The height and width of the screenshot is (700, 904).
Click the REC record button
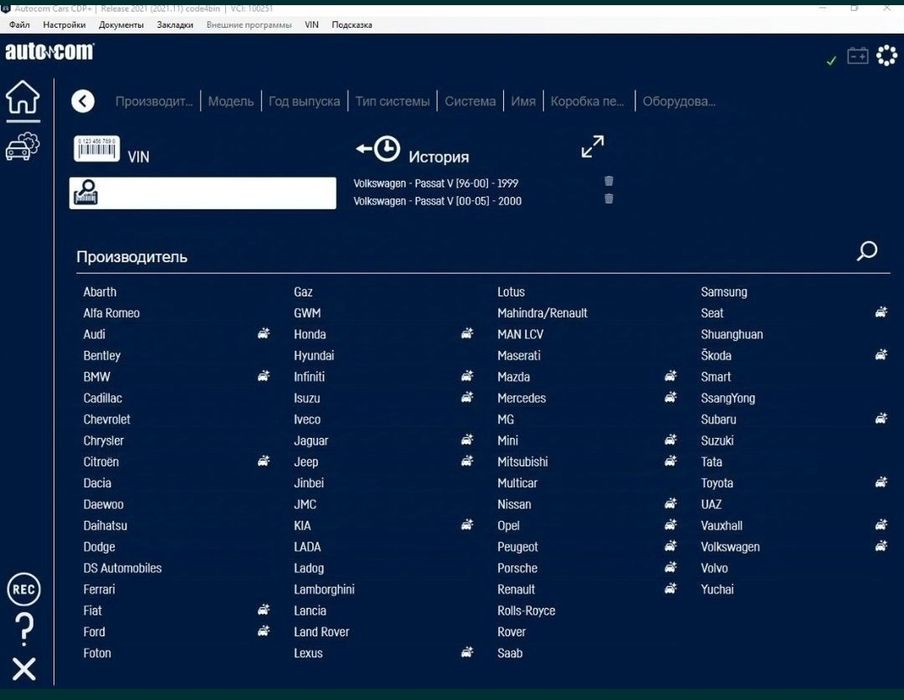[24, 589]
